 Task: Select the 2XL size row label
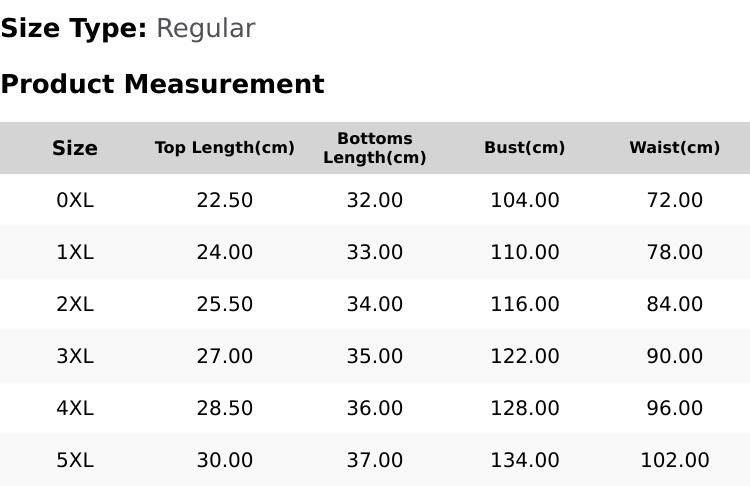(x=75, y=304)
